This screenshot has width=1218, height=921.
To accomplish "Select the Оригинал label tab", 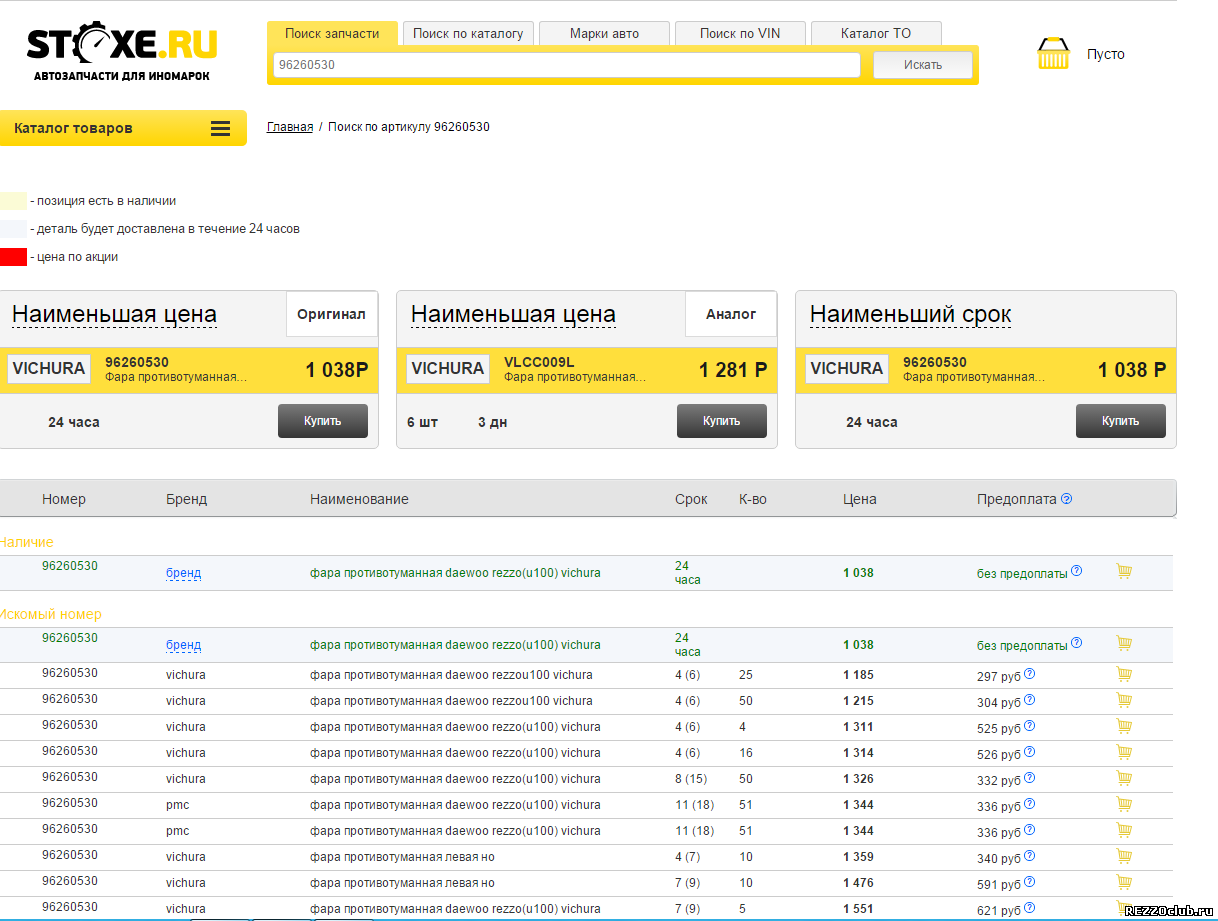I will pyautogui.click(x=332, y=314).
